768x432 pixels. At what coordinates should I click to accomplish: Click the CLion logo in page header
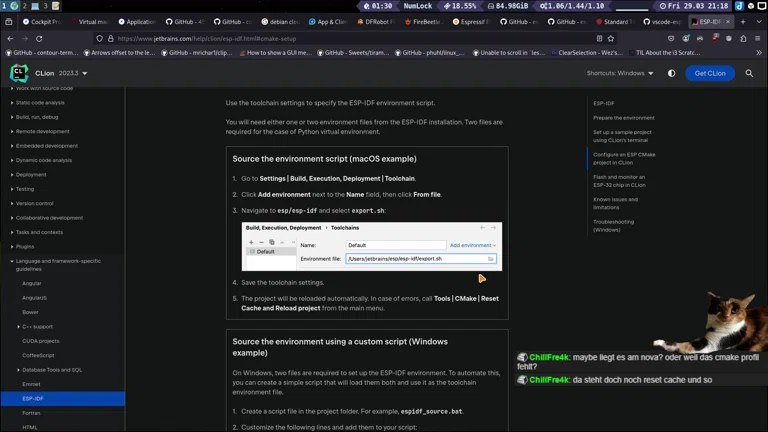[19, 73]
